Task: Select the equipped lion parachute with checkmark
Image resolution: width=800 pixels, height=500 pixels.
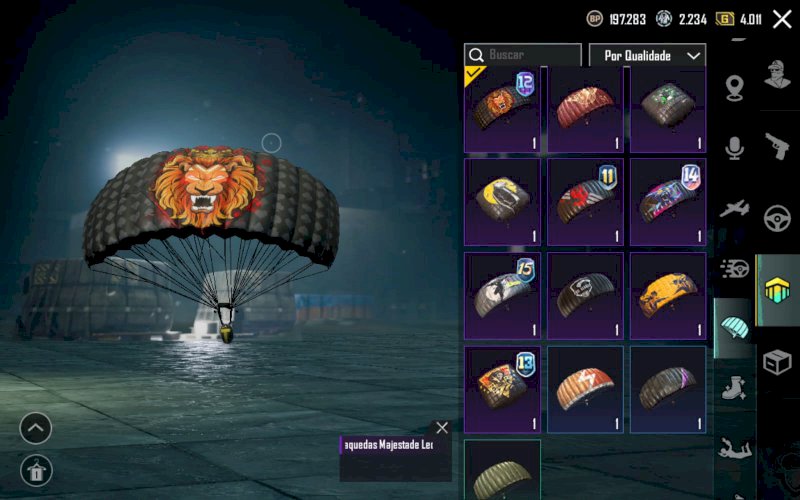Action: click(x=502, y=109)
